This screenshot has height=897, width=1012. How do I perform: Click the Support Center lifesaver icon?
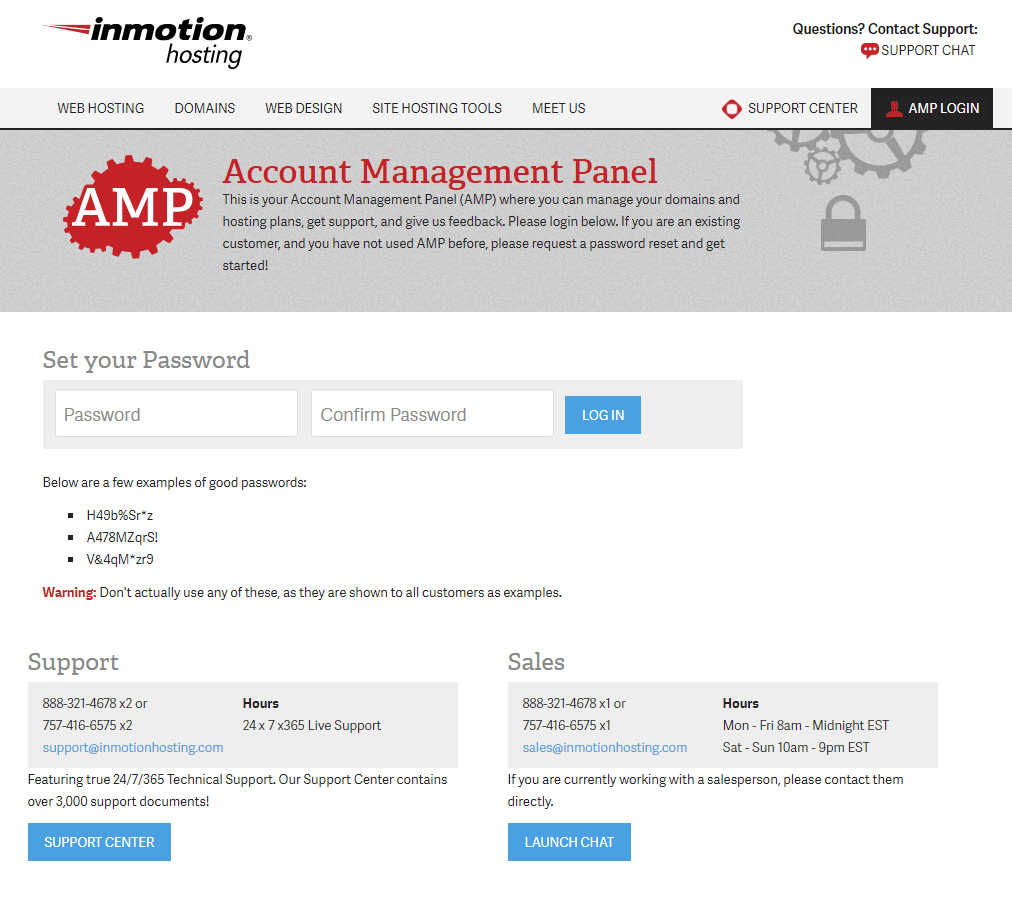[731, 108]
